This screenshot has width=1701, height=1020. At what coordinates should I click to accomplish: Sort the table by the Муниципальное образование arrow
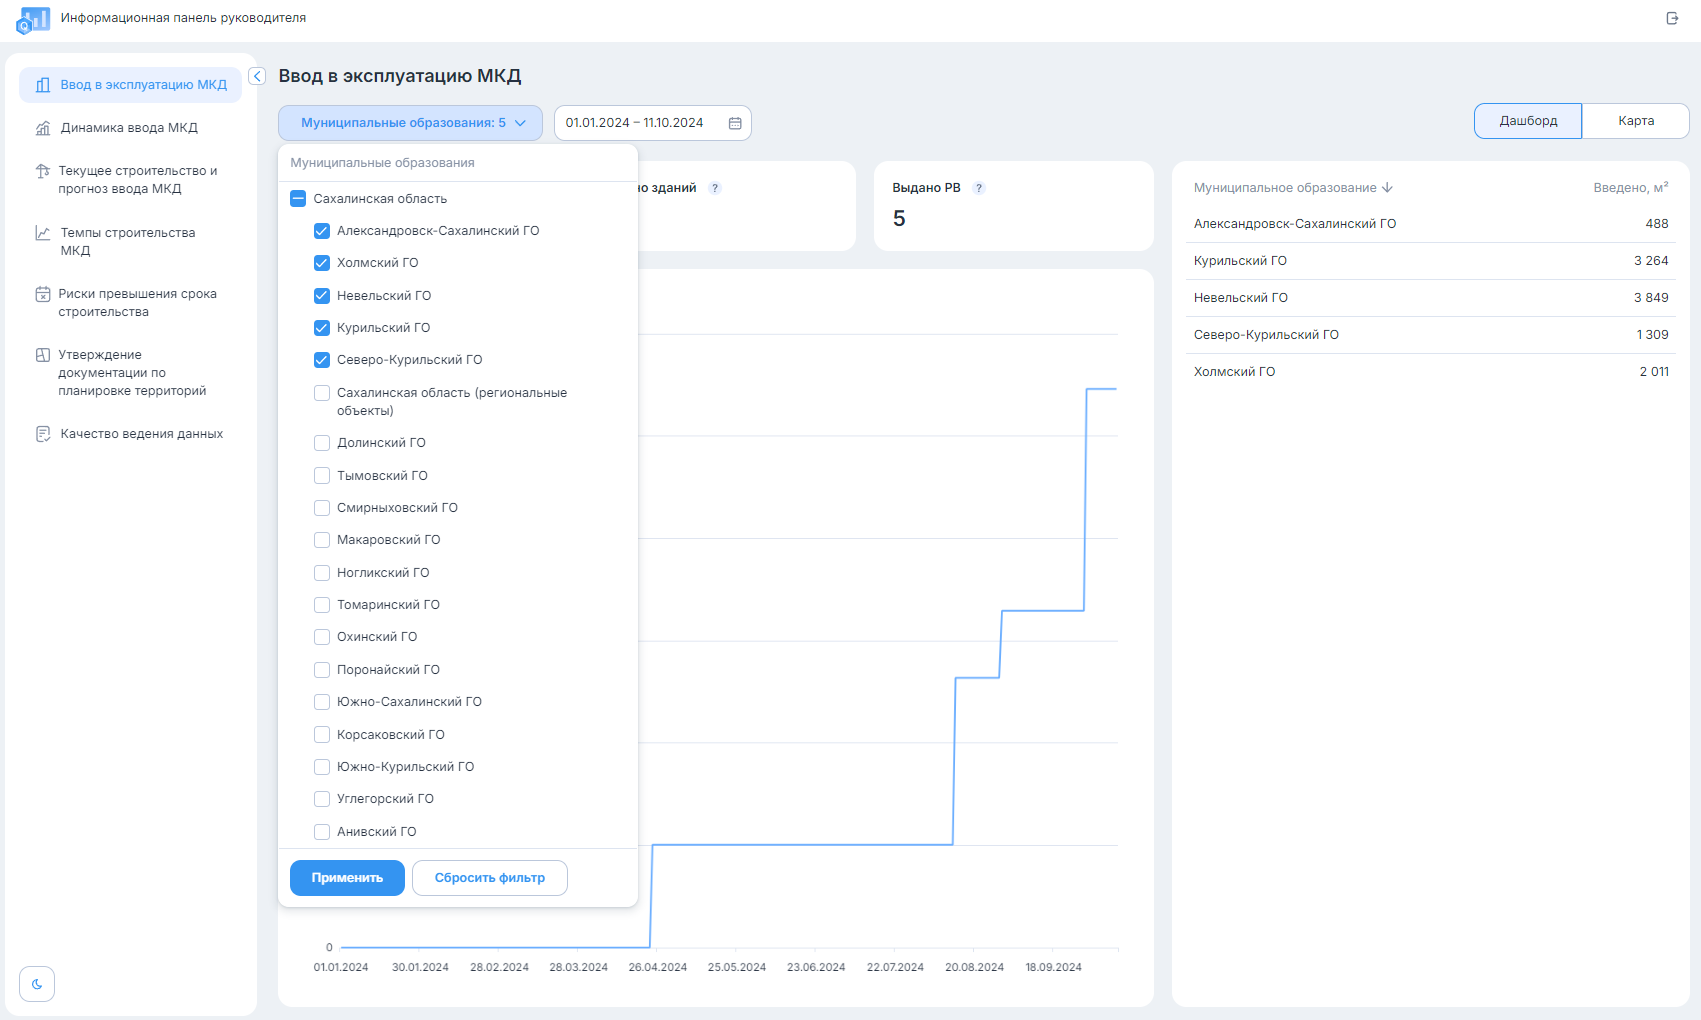coord(1387,188)
